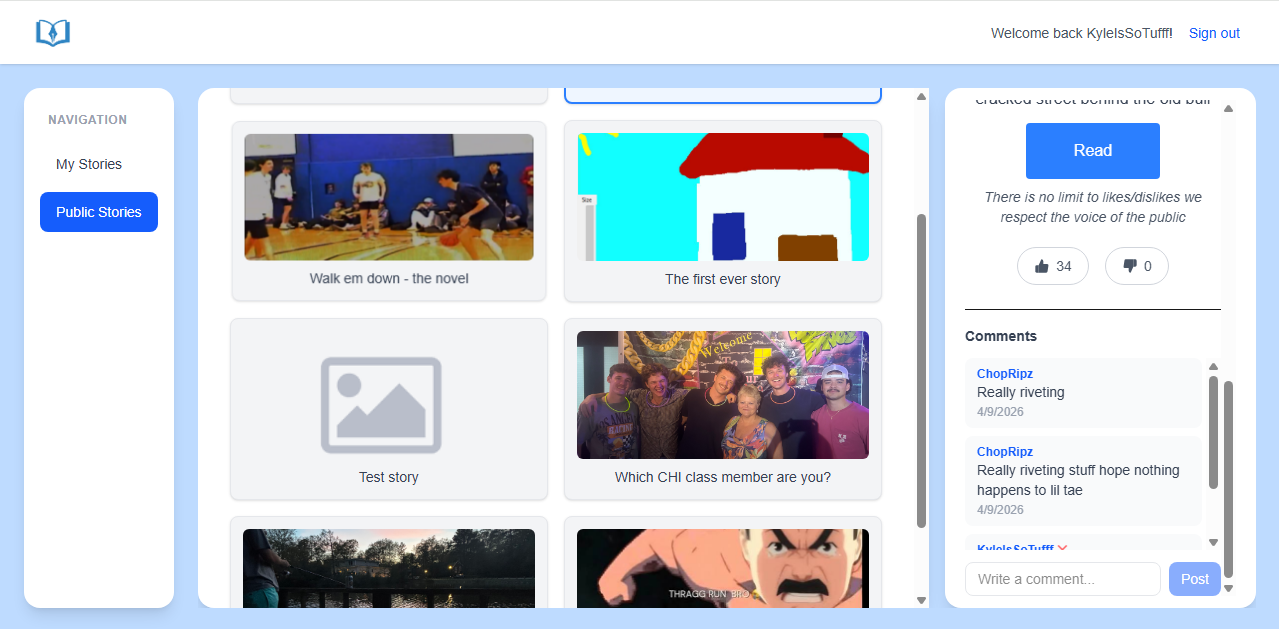Click the NAVIGATION heading text
The image size is (1279, 629).
[88, 120]
